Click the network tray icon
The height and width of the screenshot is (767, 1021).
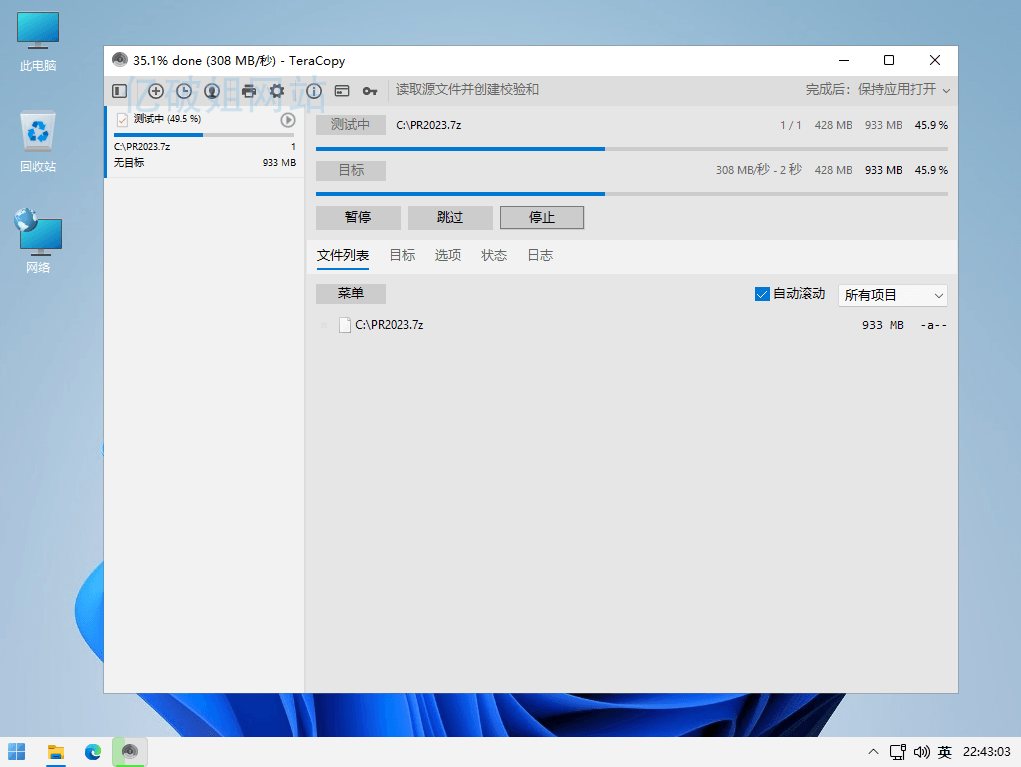pyautogui.click(x=898, y=752)
